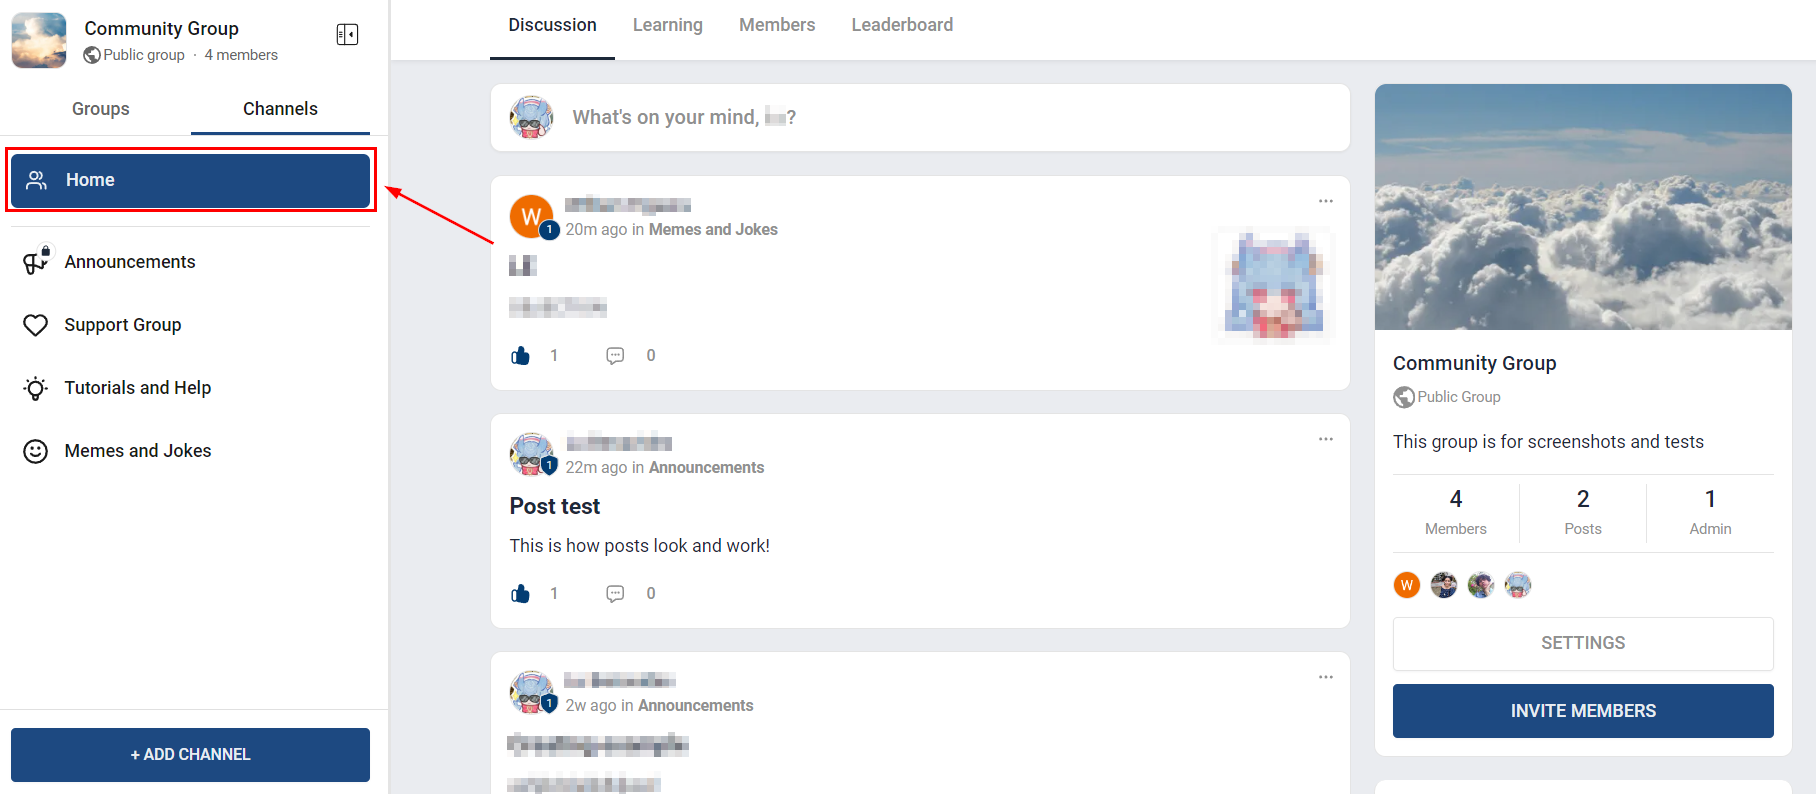
Task: Click the INVITE MEMBERS button
Action: (x=1583, y=711)
